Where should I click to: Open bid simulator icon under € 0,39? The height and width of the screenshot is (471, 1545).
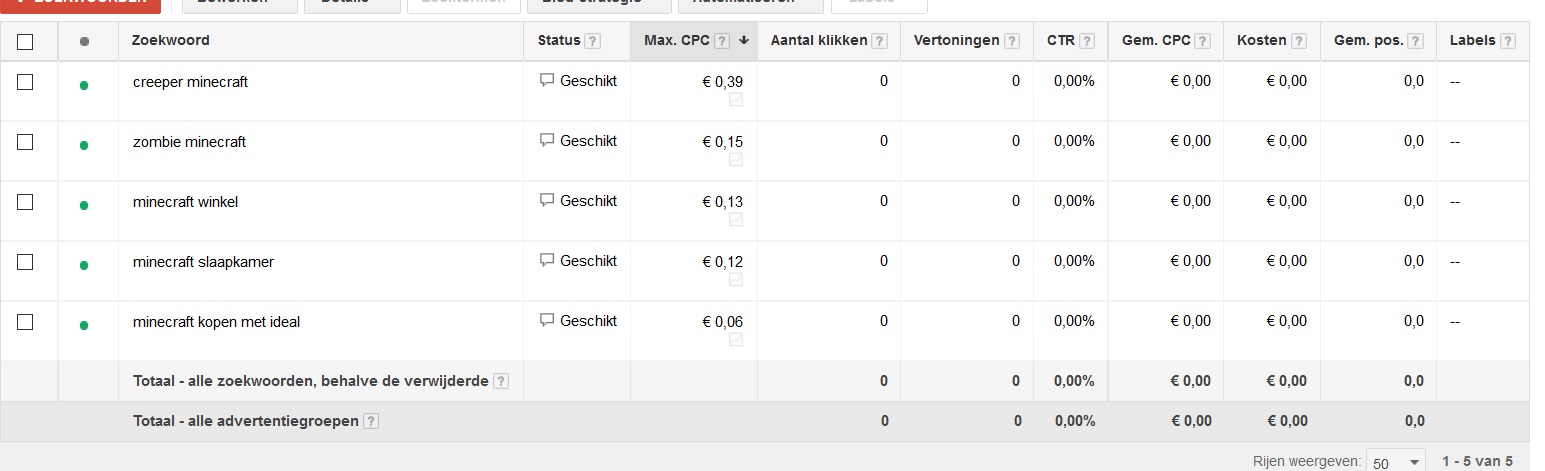[x=736, y=100]
